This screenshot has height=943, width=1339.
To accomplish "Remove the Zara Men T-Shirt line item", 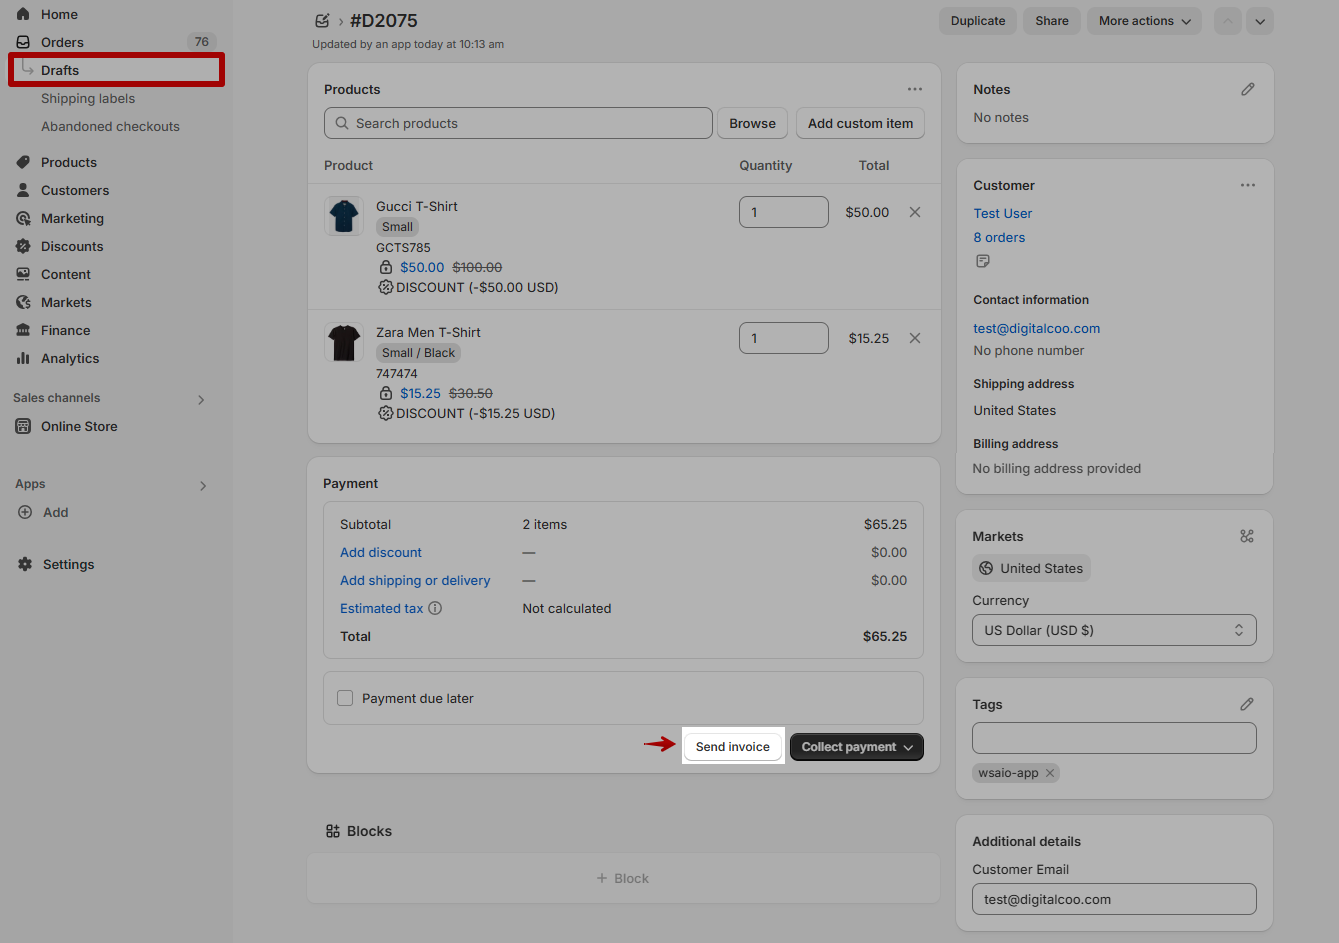I will tap(914, 338).
